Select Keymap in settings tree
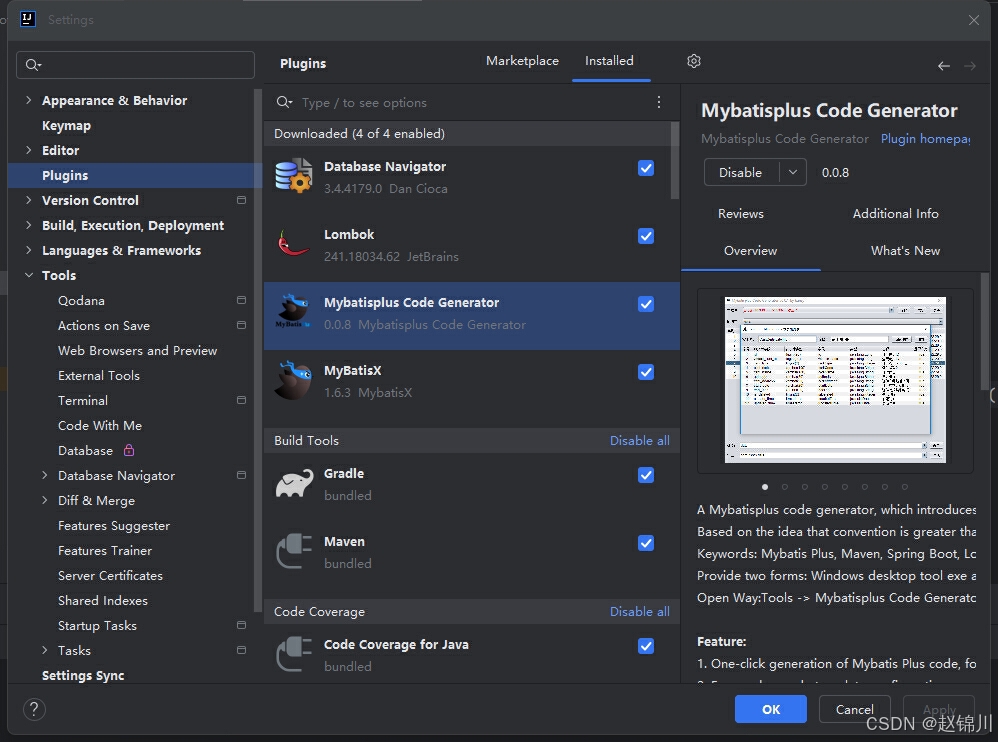998x742 pixels. tap(66, 125)
